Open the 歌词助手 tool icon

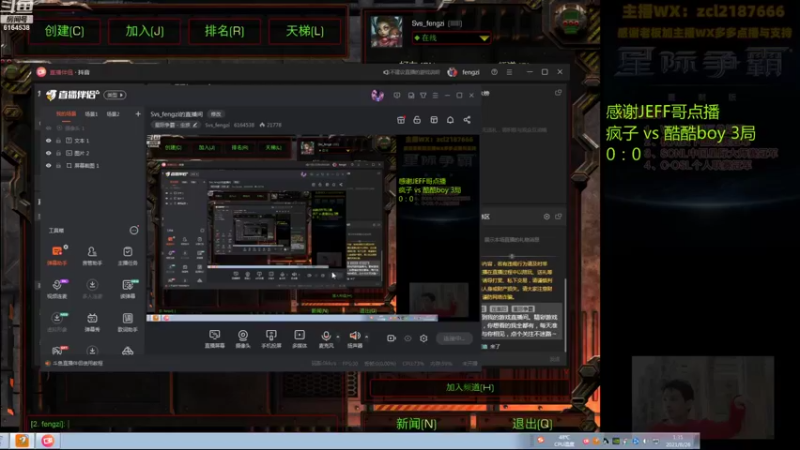coord(128,322)
